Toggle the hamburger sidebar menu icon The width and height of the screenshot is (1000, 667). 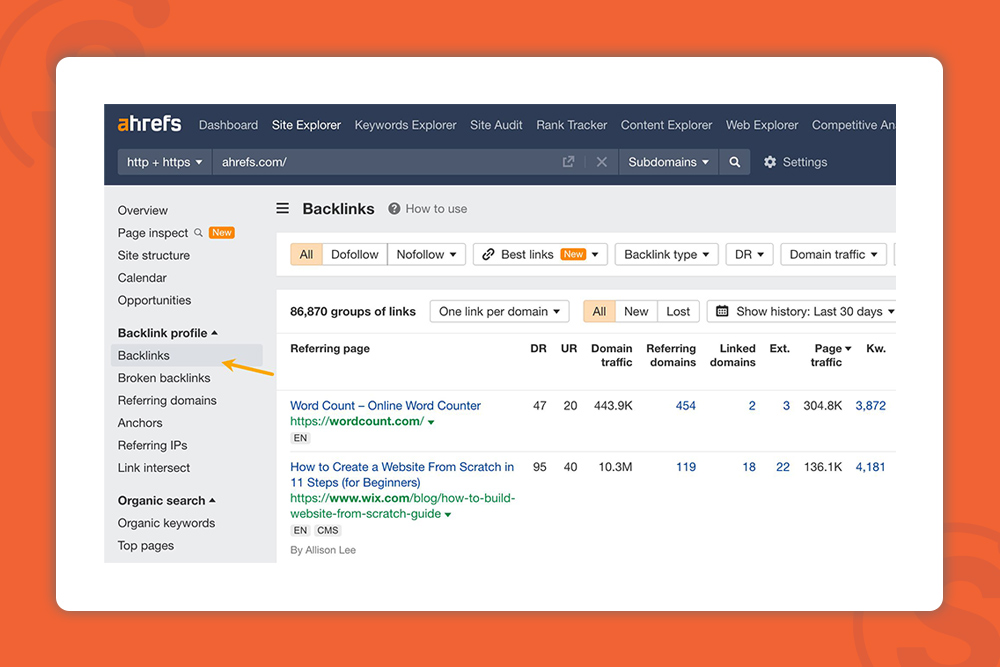283,209
